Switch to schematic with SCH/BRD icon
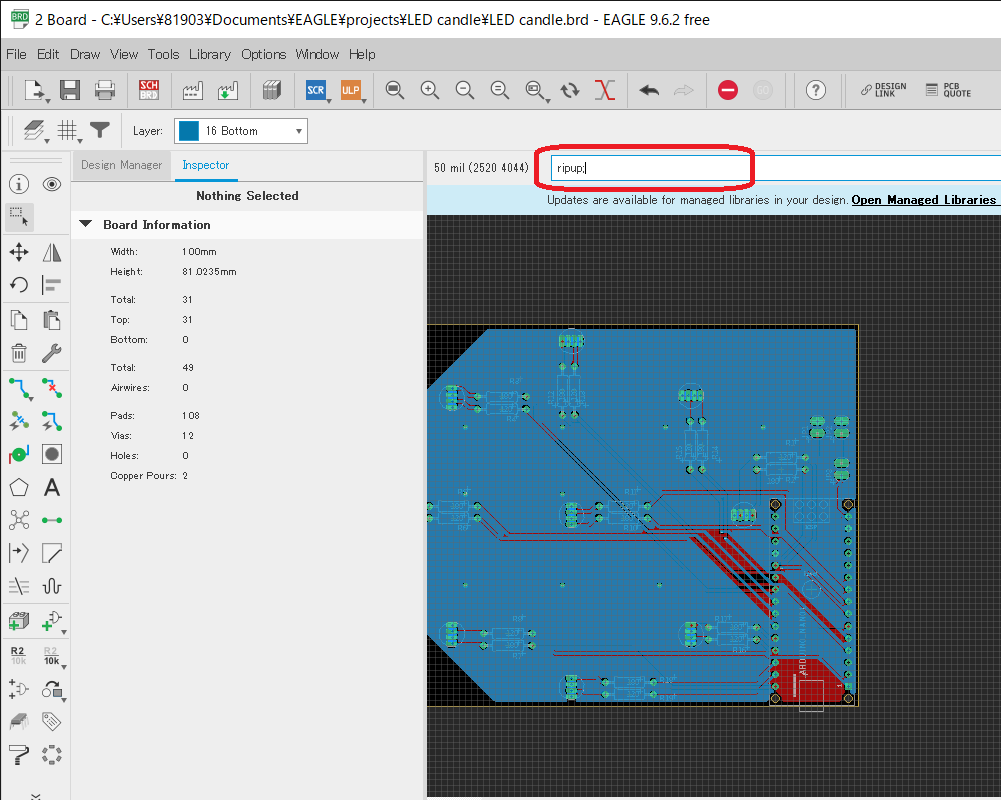 pyautogui.click(x=149, y=90)
